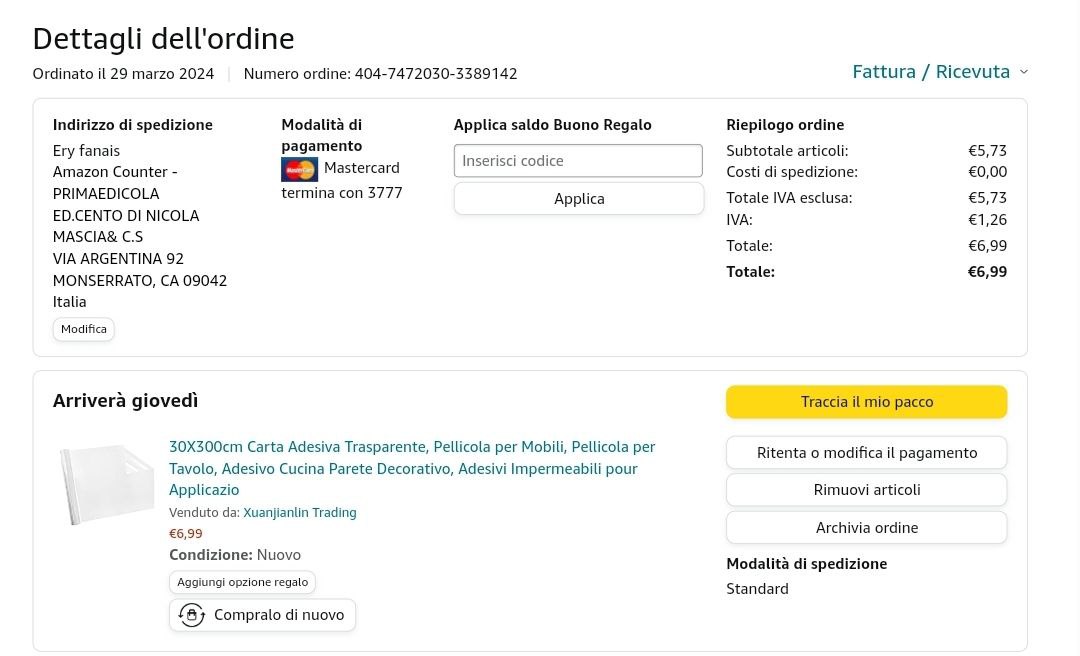This screenshot has width=1080, height=656.
Task: Click the gift card code input field
Action: 578,161
